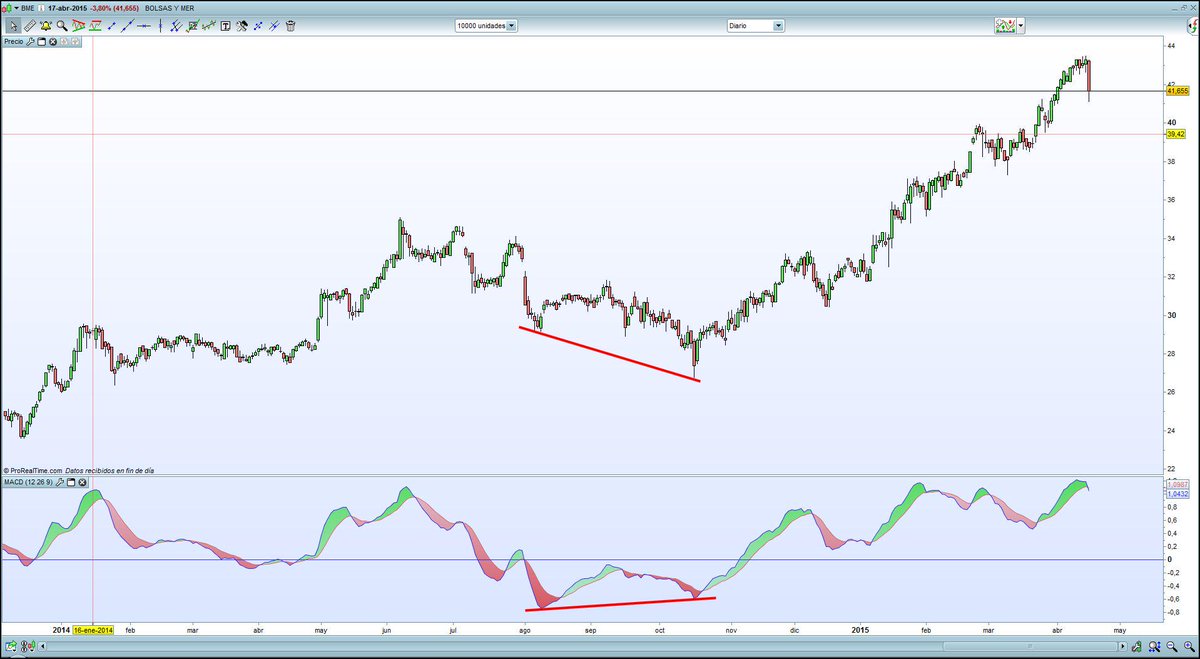Click the 16-ene-2014 date label on timeline
This screenshot has width=1200, height=659.
click(91, 632)
